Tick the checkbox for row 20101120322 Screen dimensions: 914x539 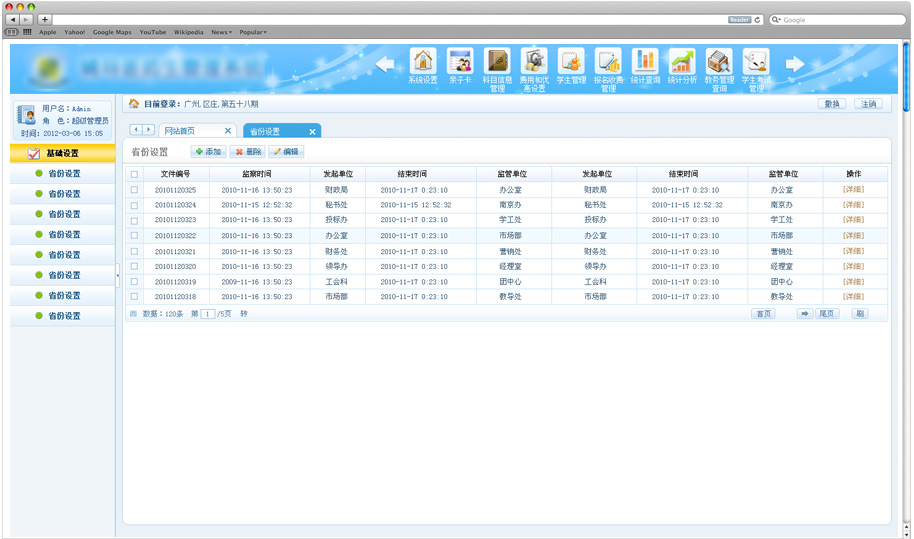click(134, 236)
